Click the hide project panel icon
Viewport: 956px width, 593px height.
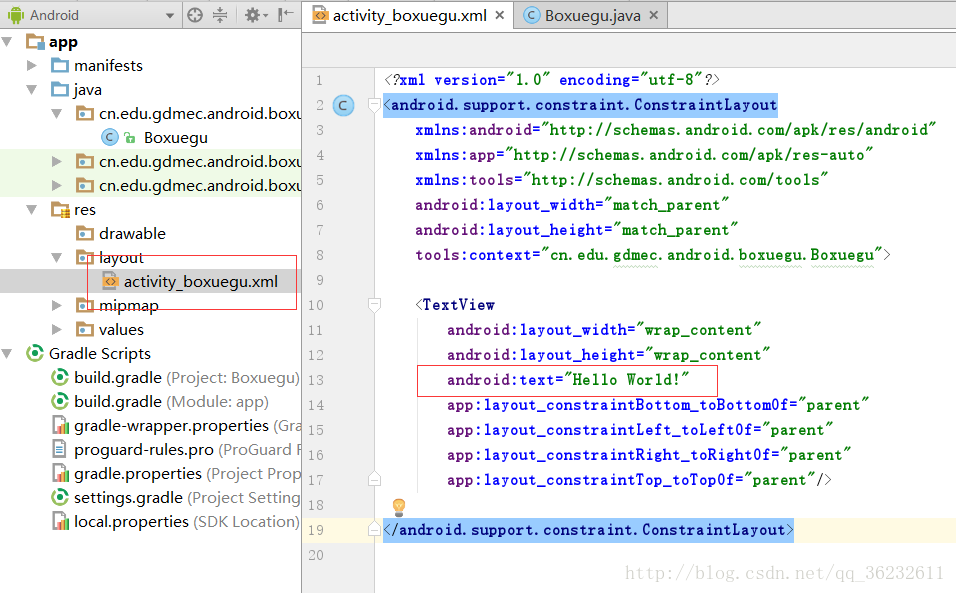[x=285, y=15]
